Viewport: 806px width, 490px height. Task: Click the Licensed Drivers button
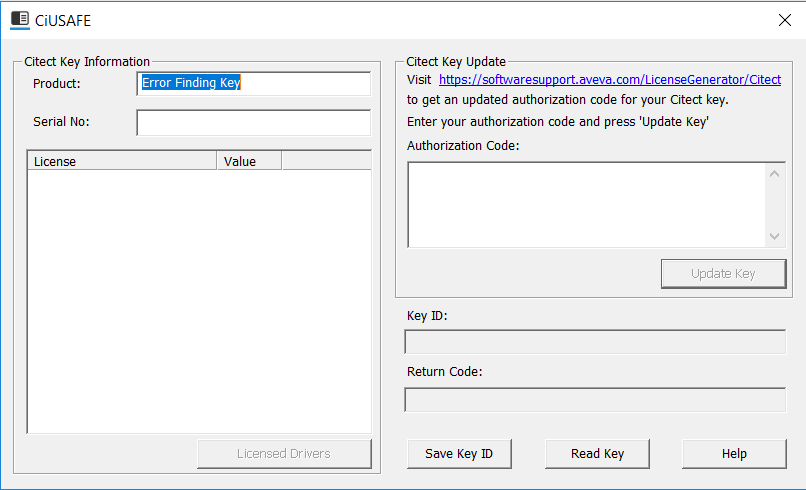coord(284,453)
